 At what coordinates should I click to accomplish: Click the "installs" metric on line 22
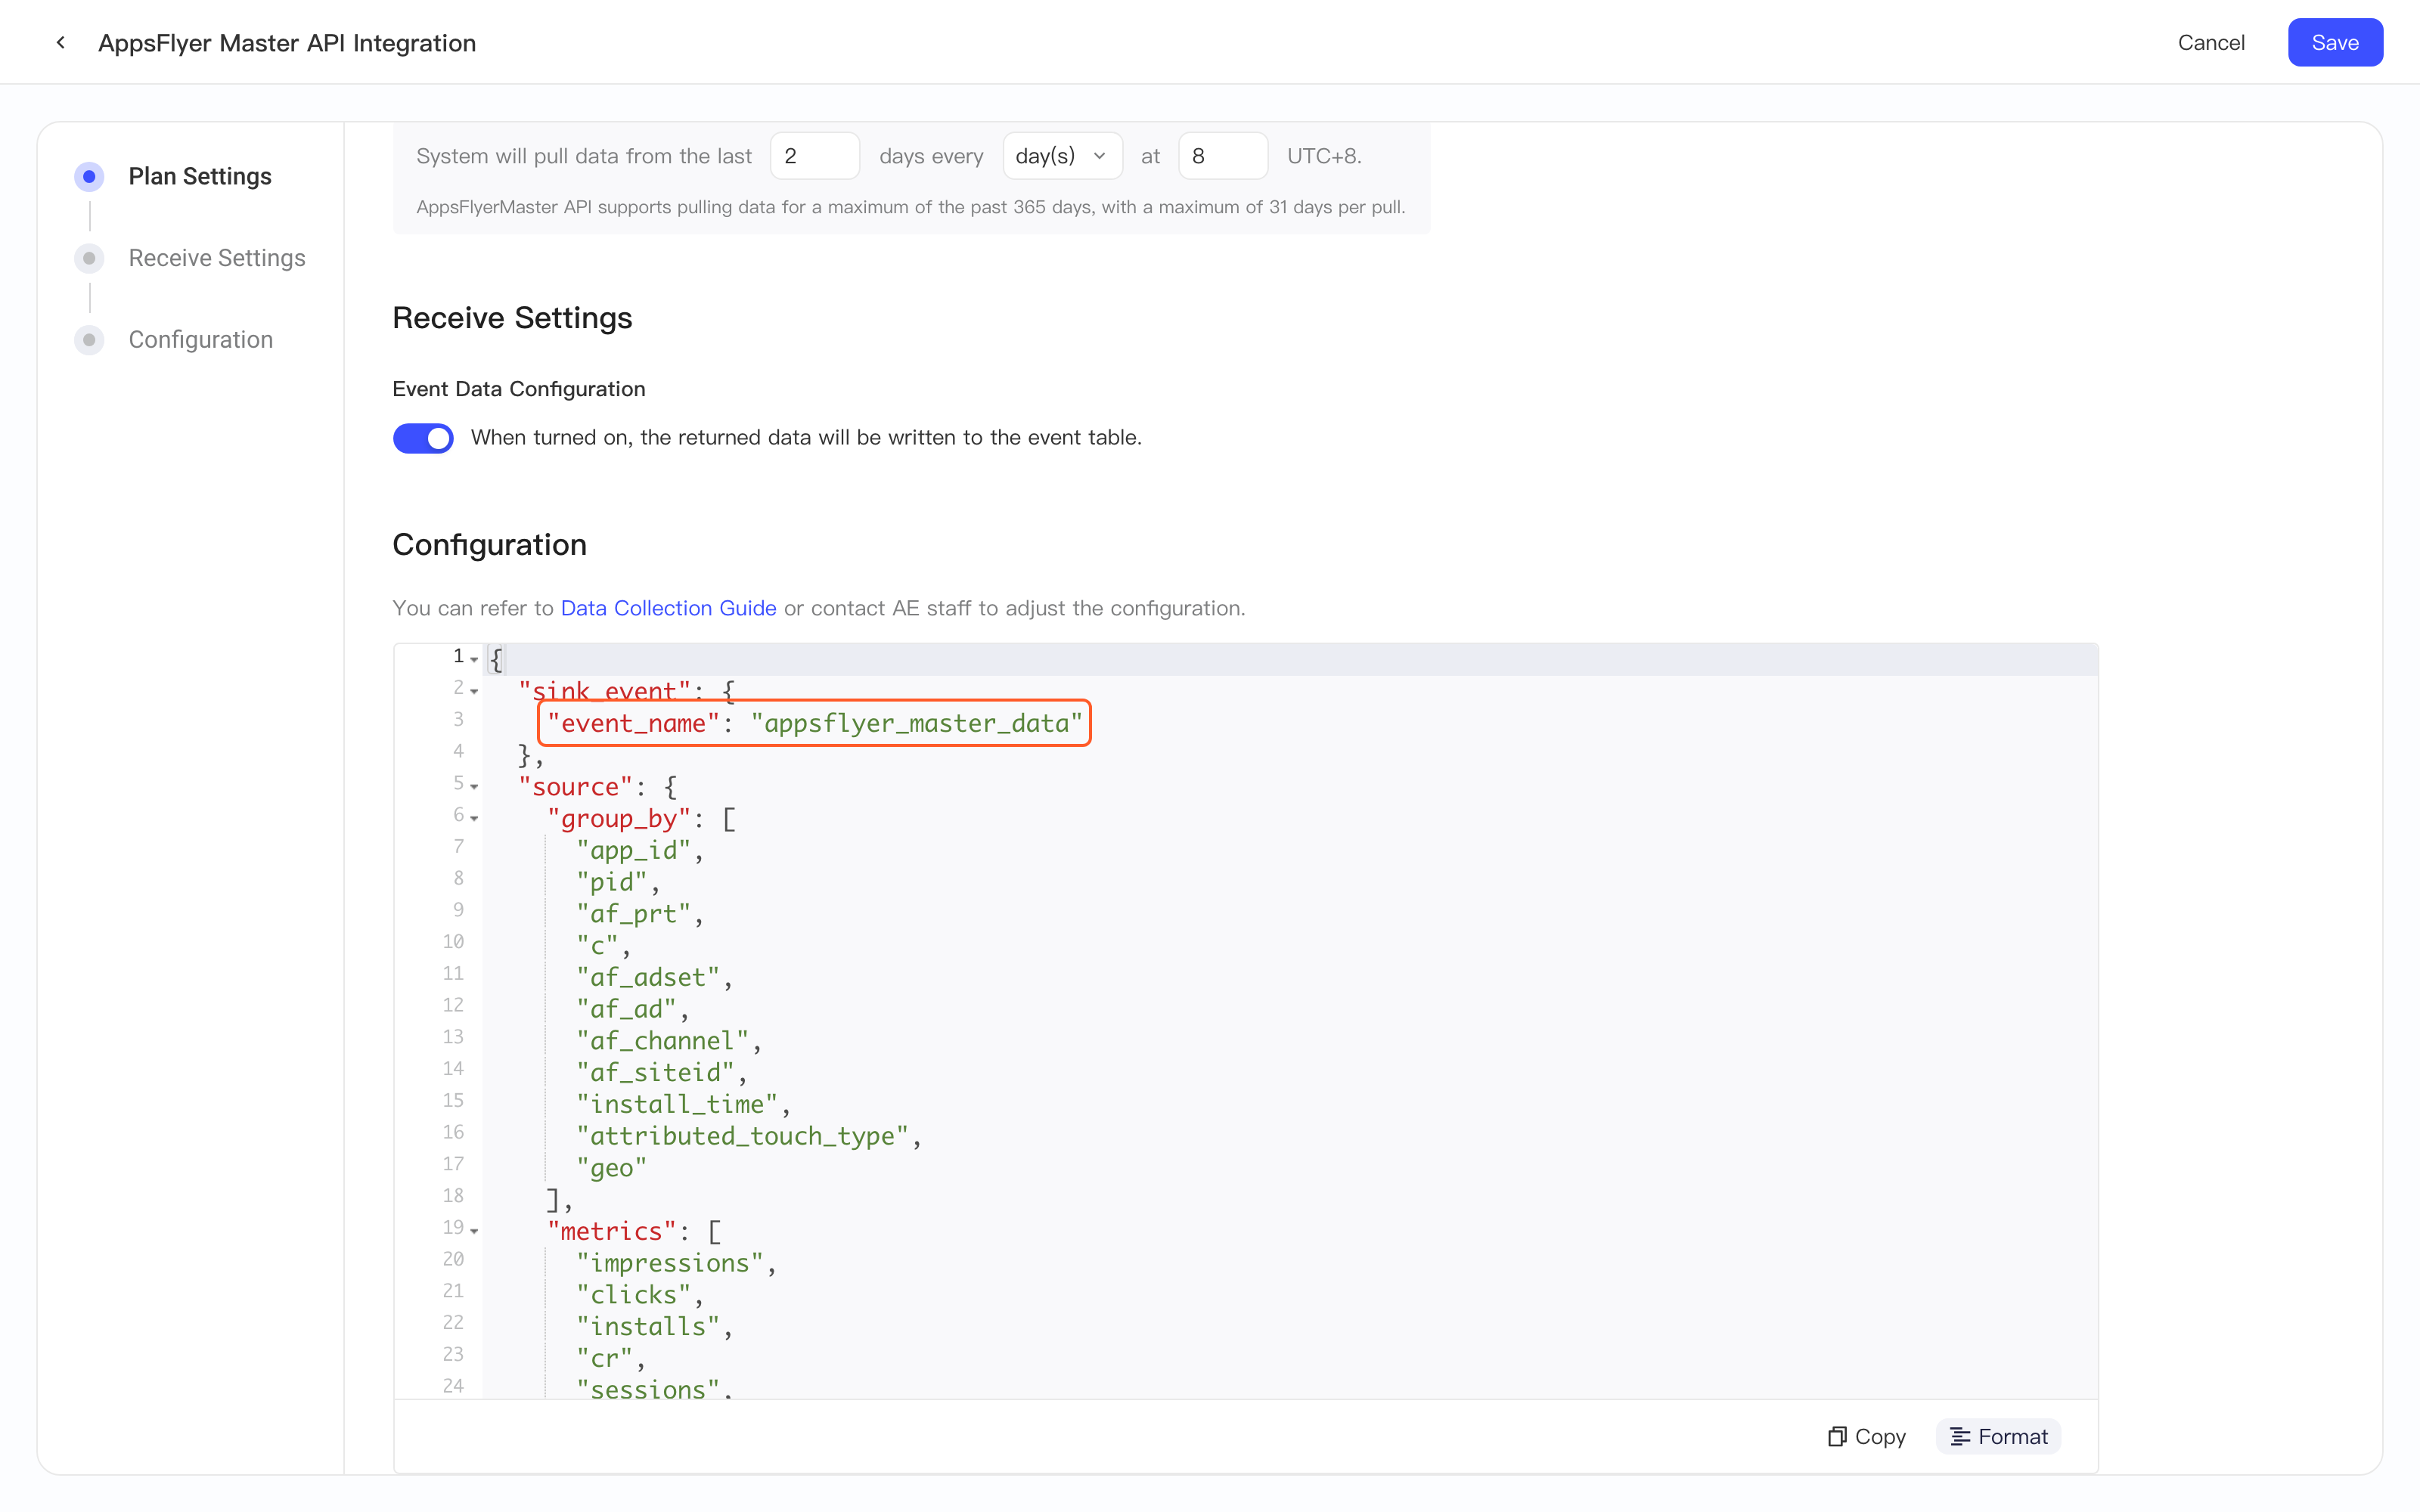(x=648, y=1327)
